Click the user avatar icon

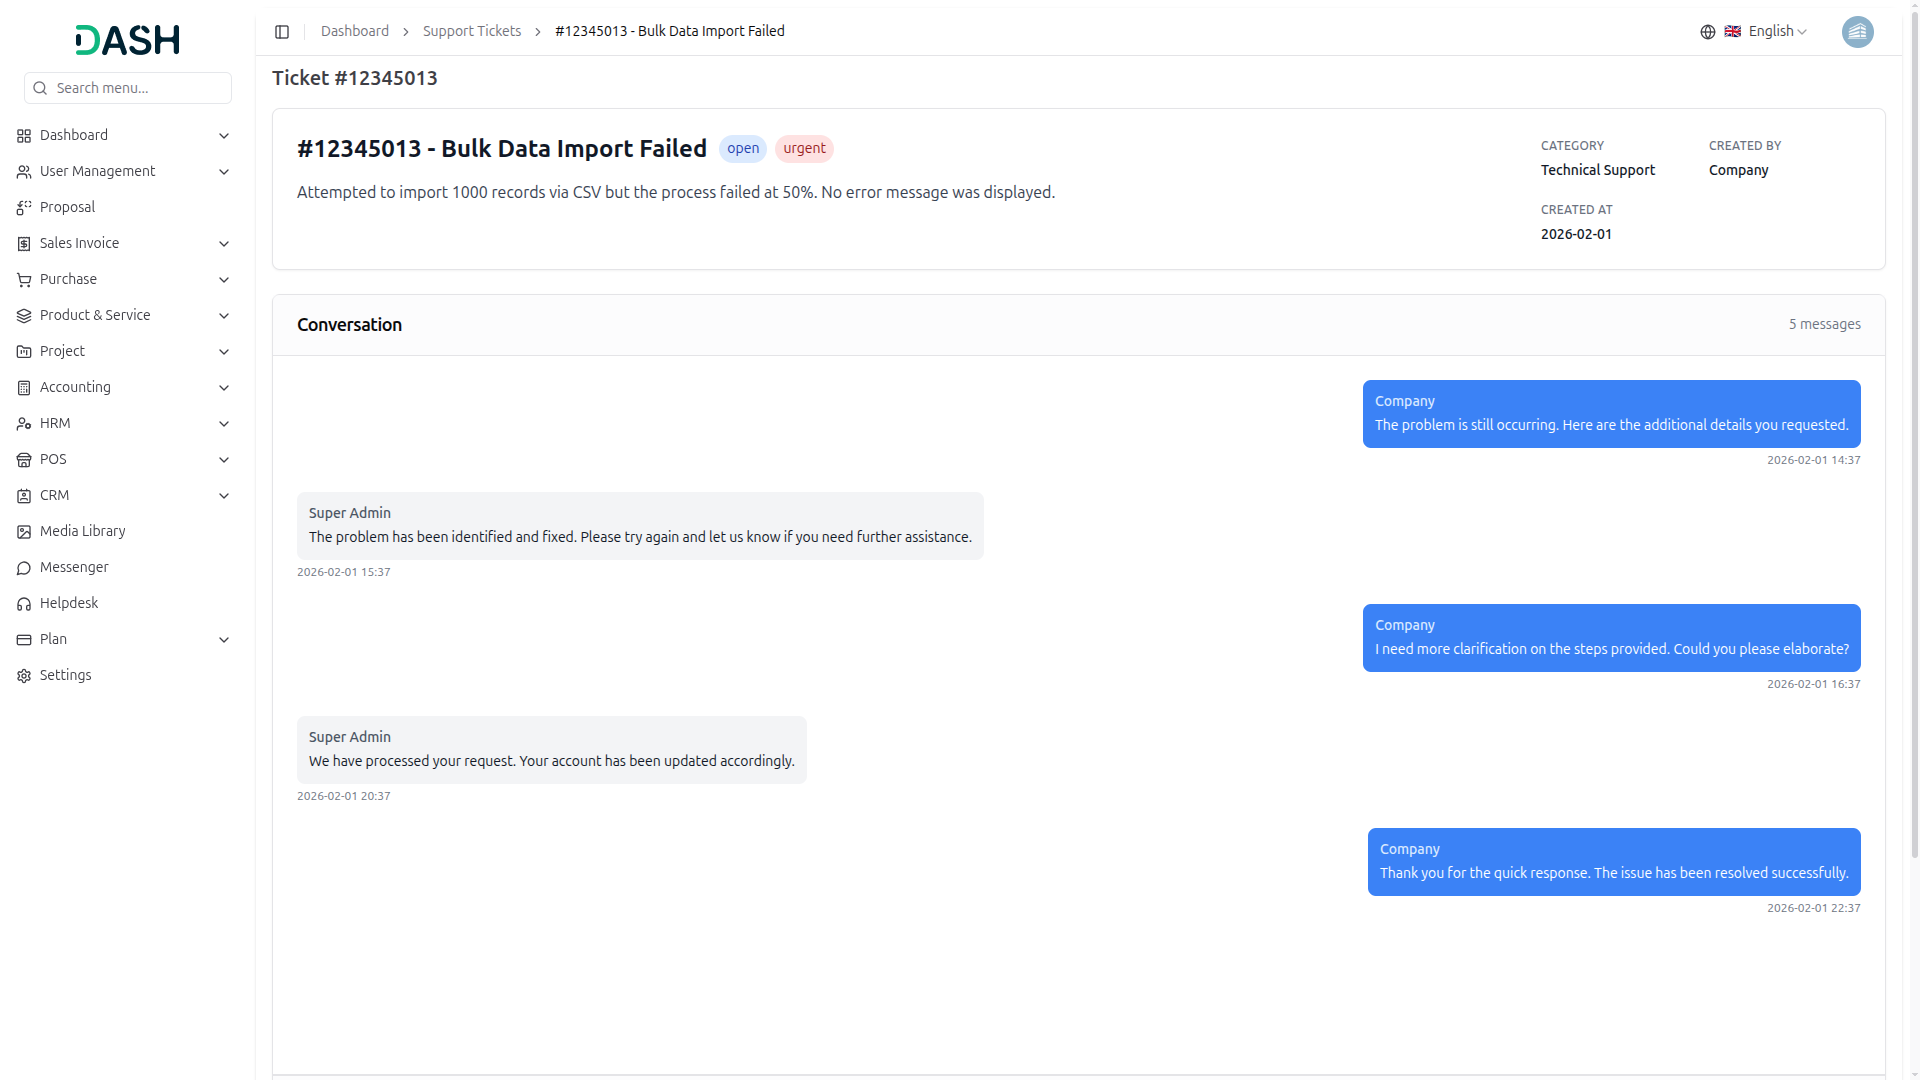point(1857,32)
